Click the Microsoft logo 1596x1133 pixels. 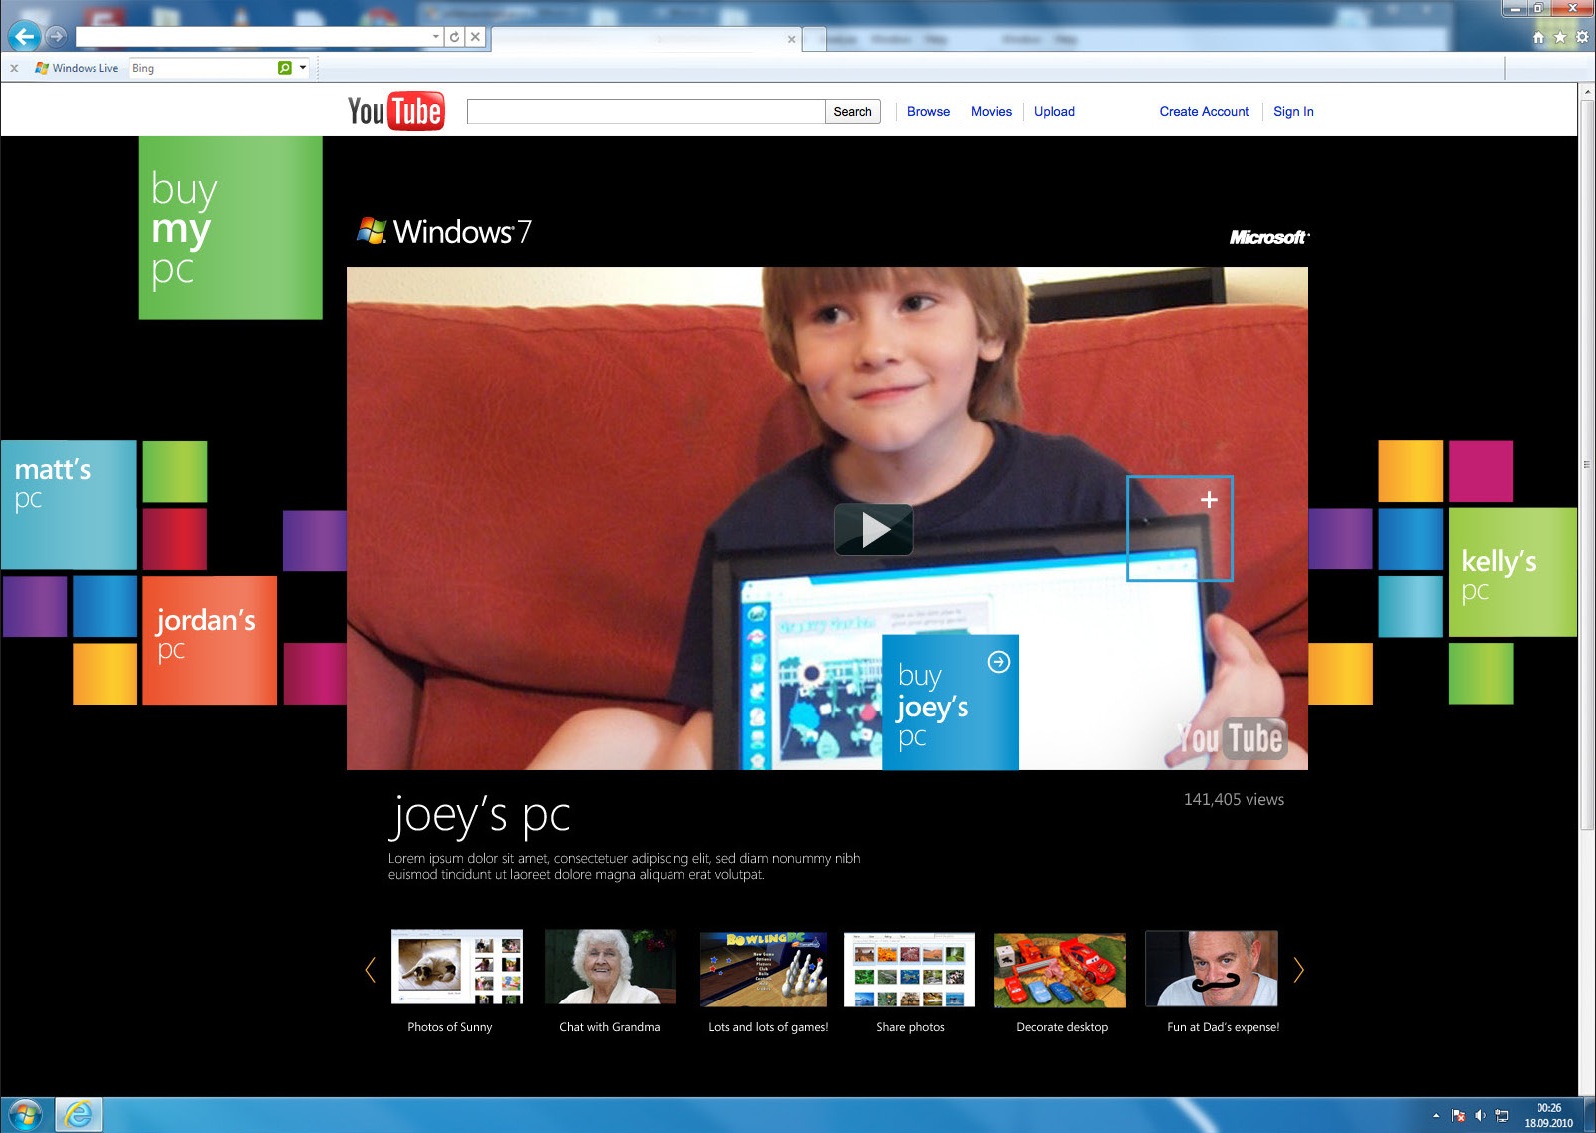1269,237
